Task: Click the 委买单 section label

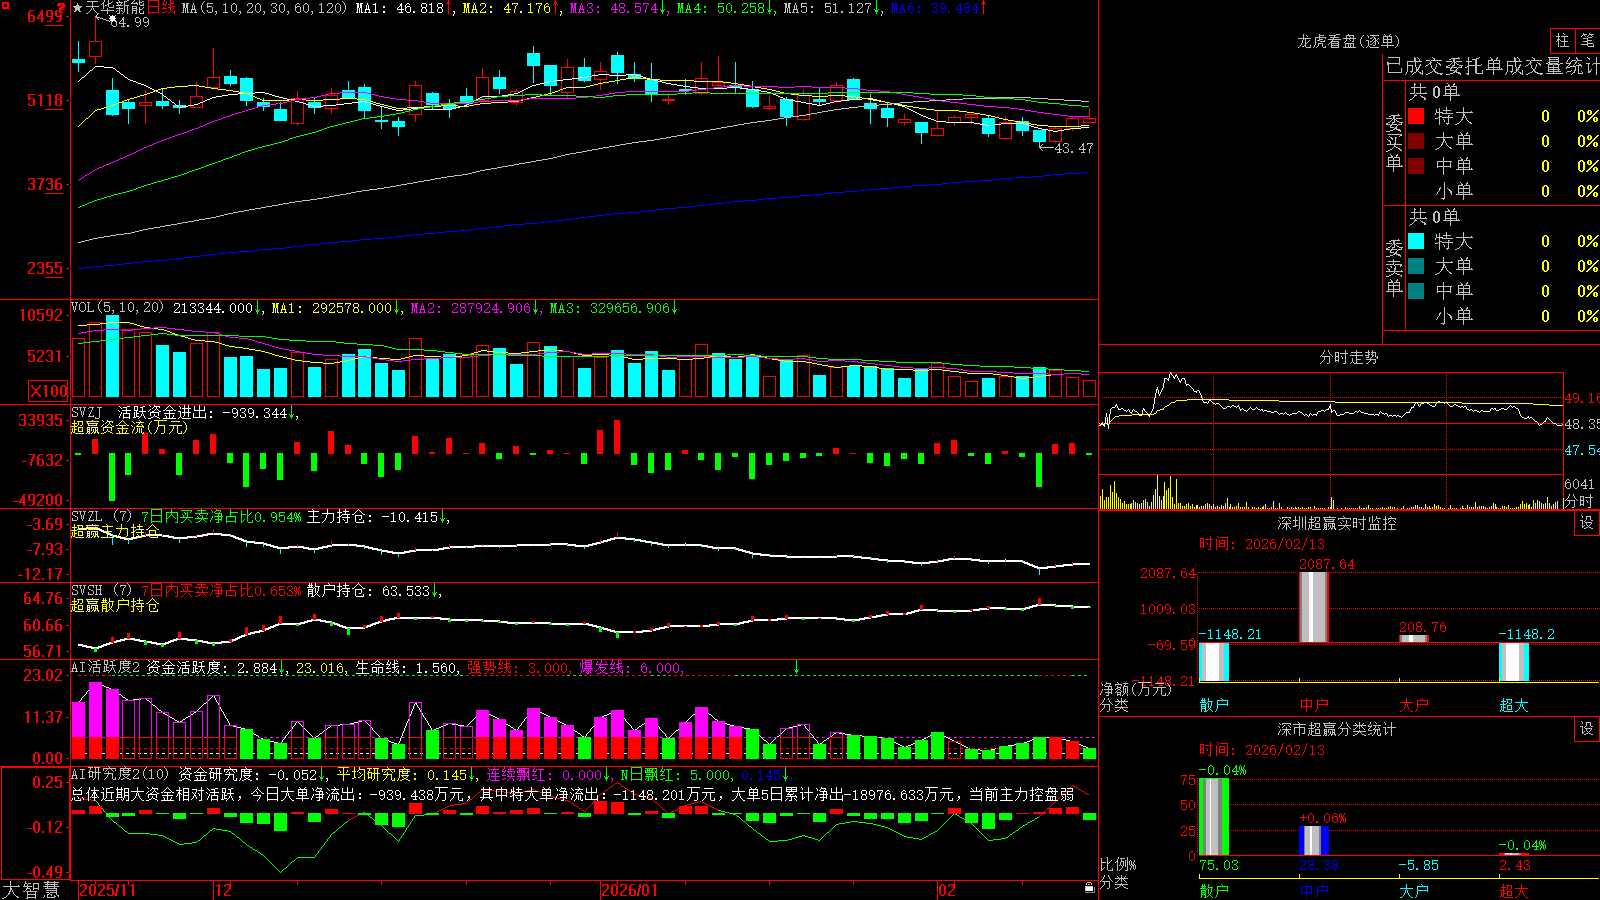Action: pyautogui.click(x=1394, y=142)
